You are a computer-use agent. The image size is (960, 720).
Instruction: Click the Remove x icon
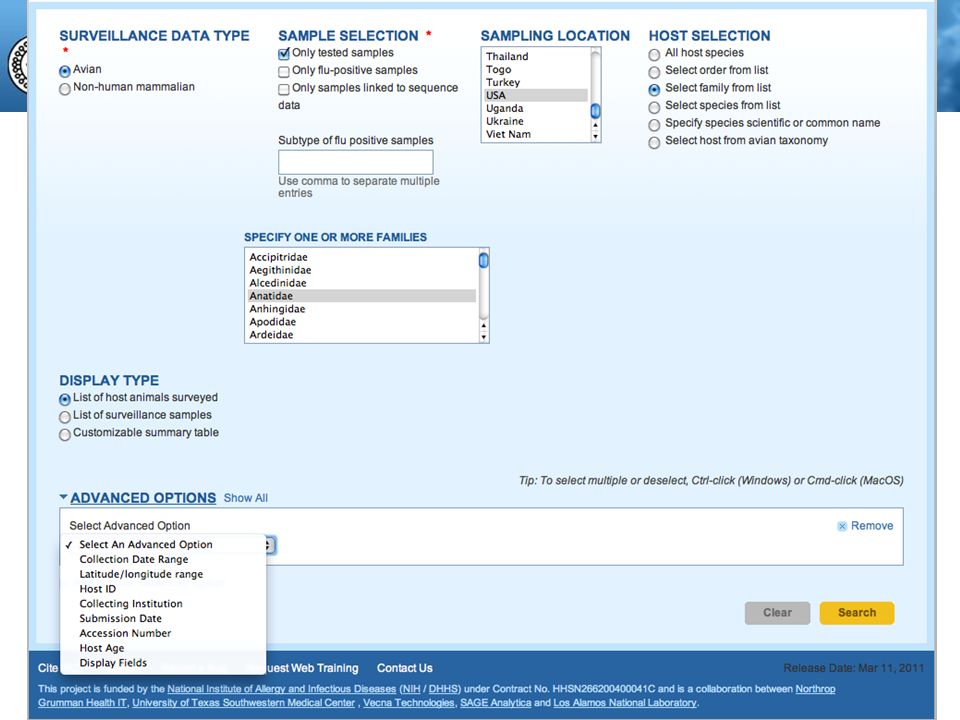[842, 527]
